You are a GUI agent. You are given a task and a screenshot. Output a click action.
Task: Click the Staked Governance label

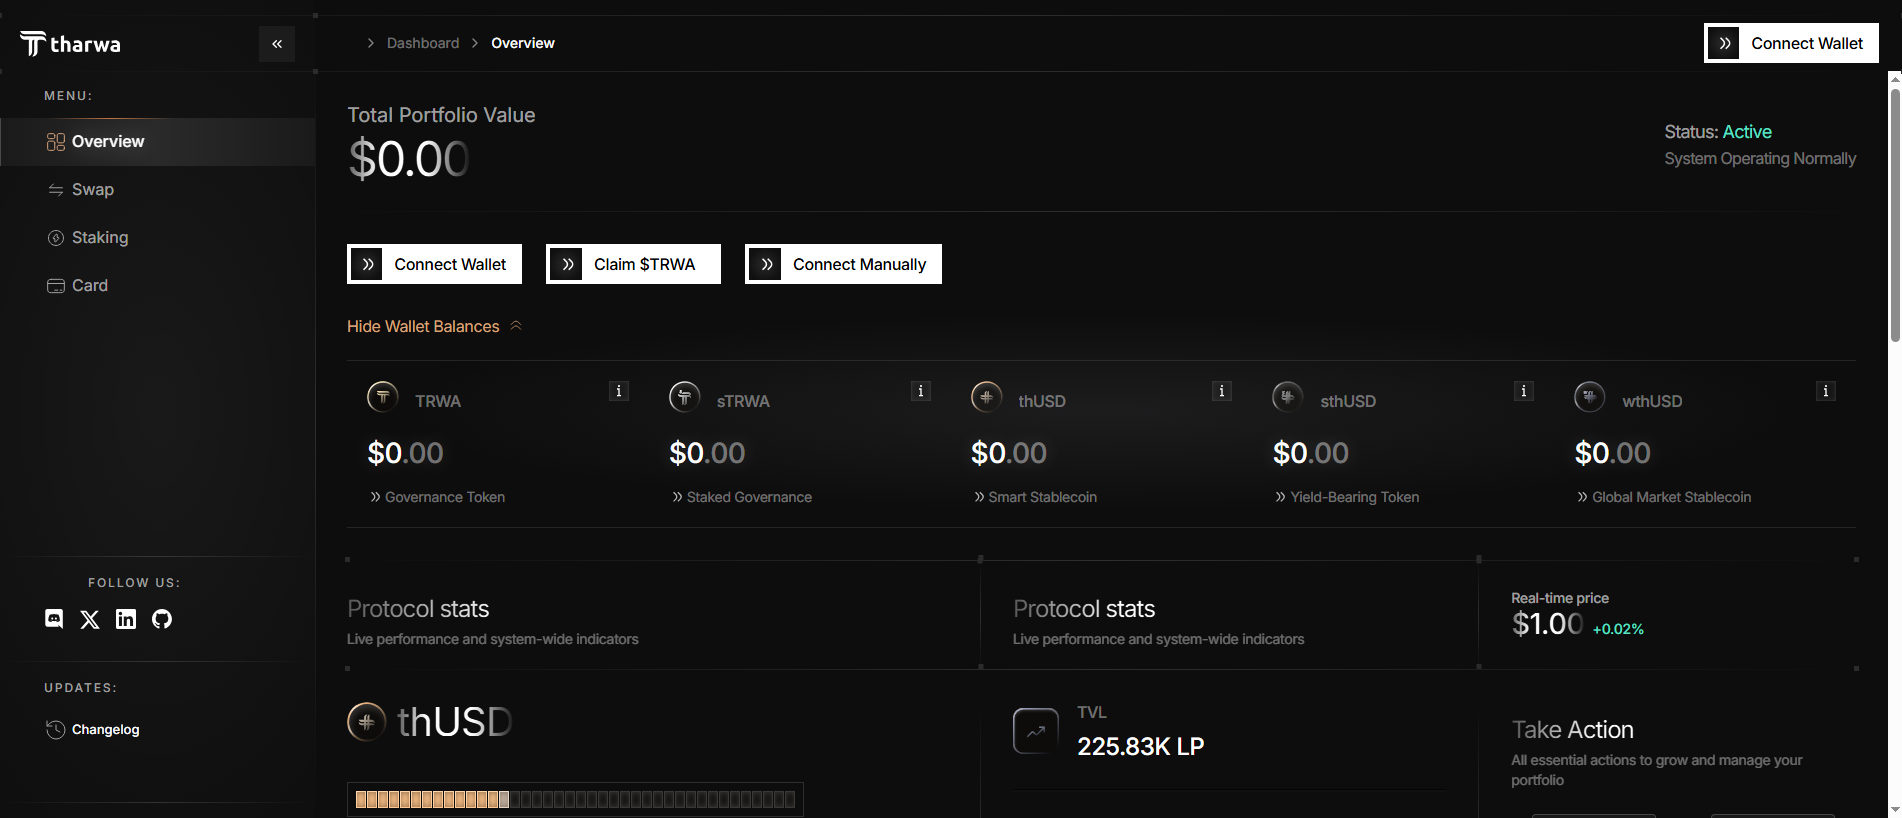[x=749, y=497]
